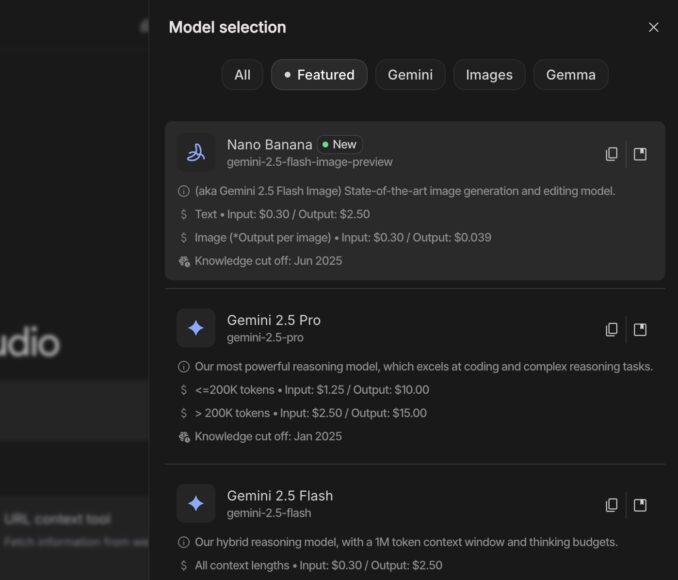Close the Model selection panel

pos(653,27)
